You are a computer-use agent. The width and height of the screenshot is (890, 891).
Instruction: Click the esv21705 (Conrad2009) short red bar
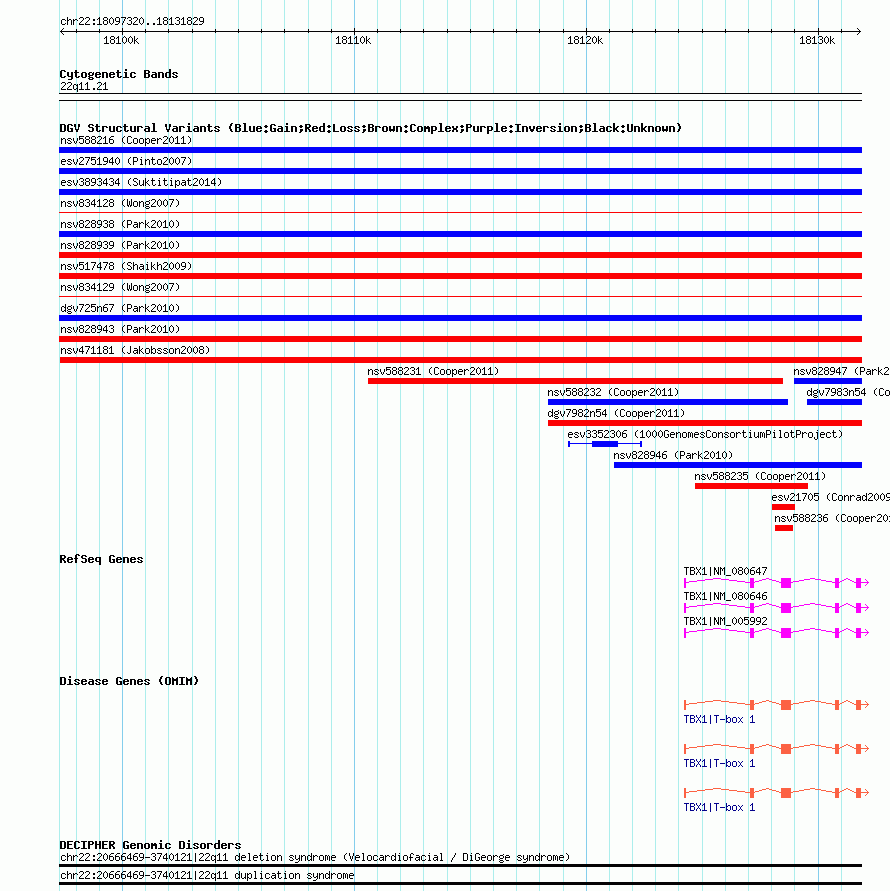coord(783,507)
